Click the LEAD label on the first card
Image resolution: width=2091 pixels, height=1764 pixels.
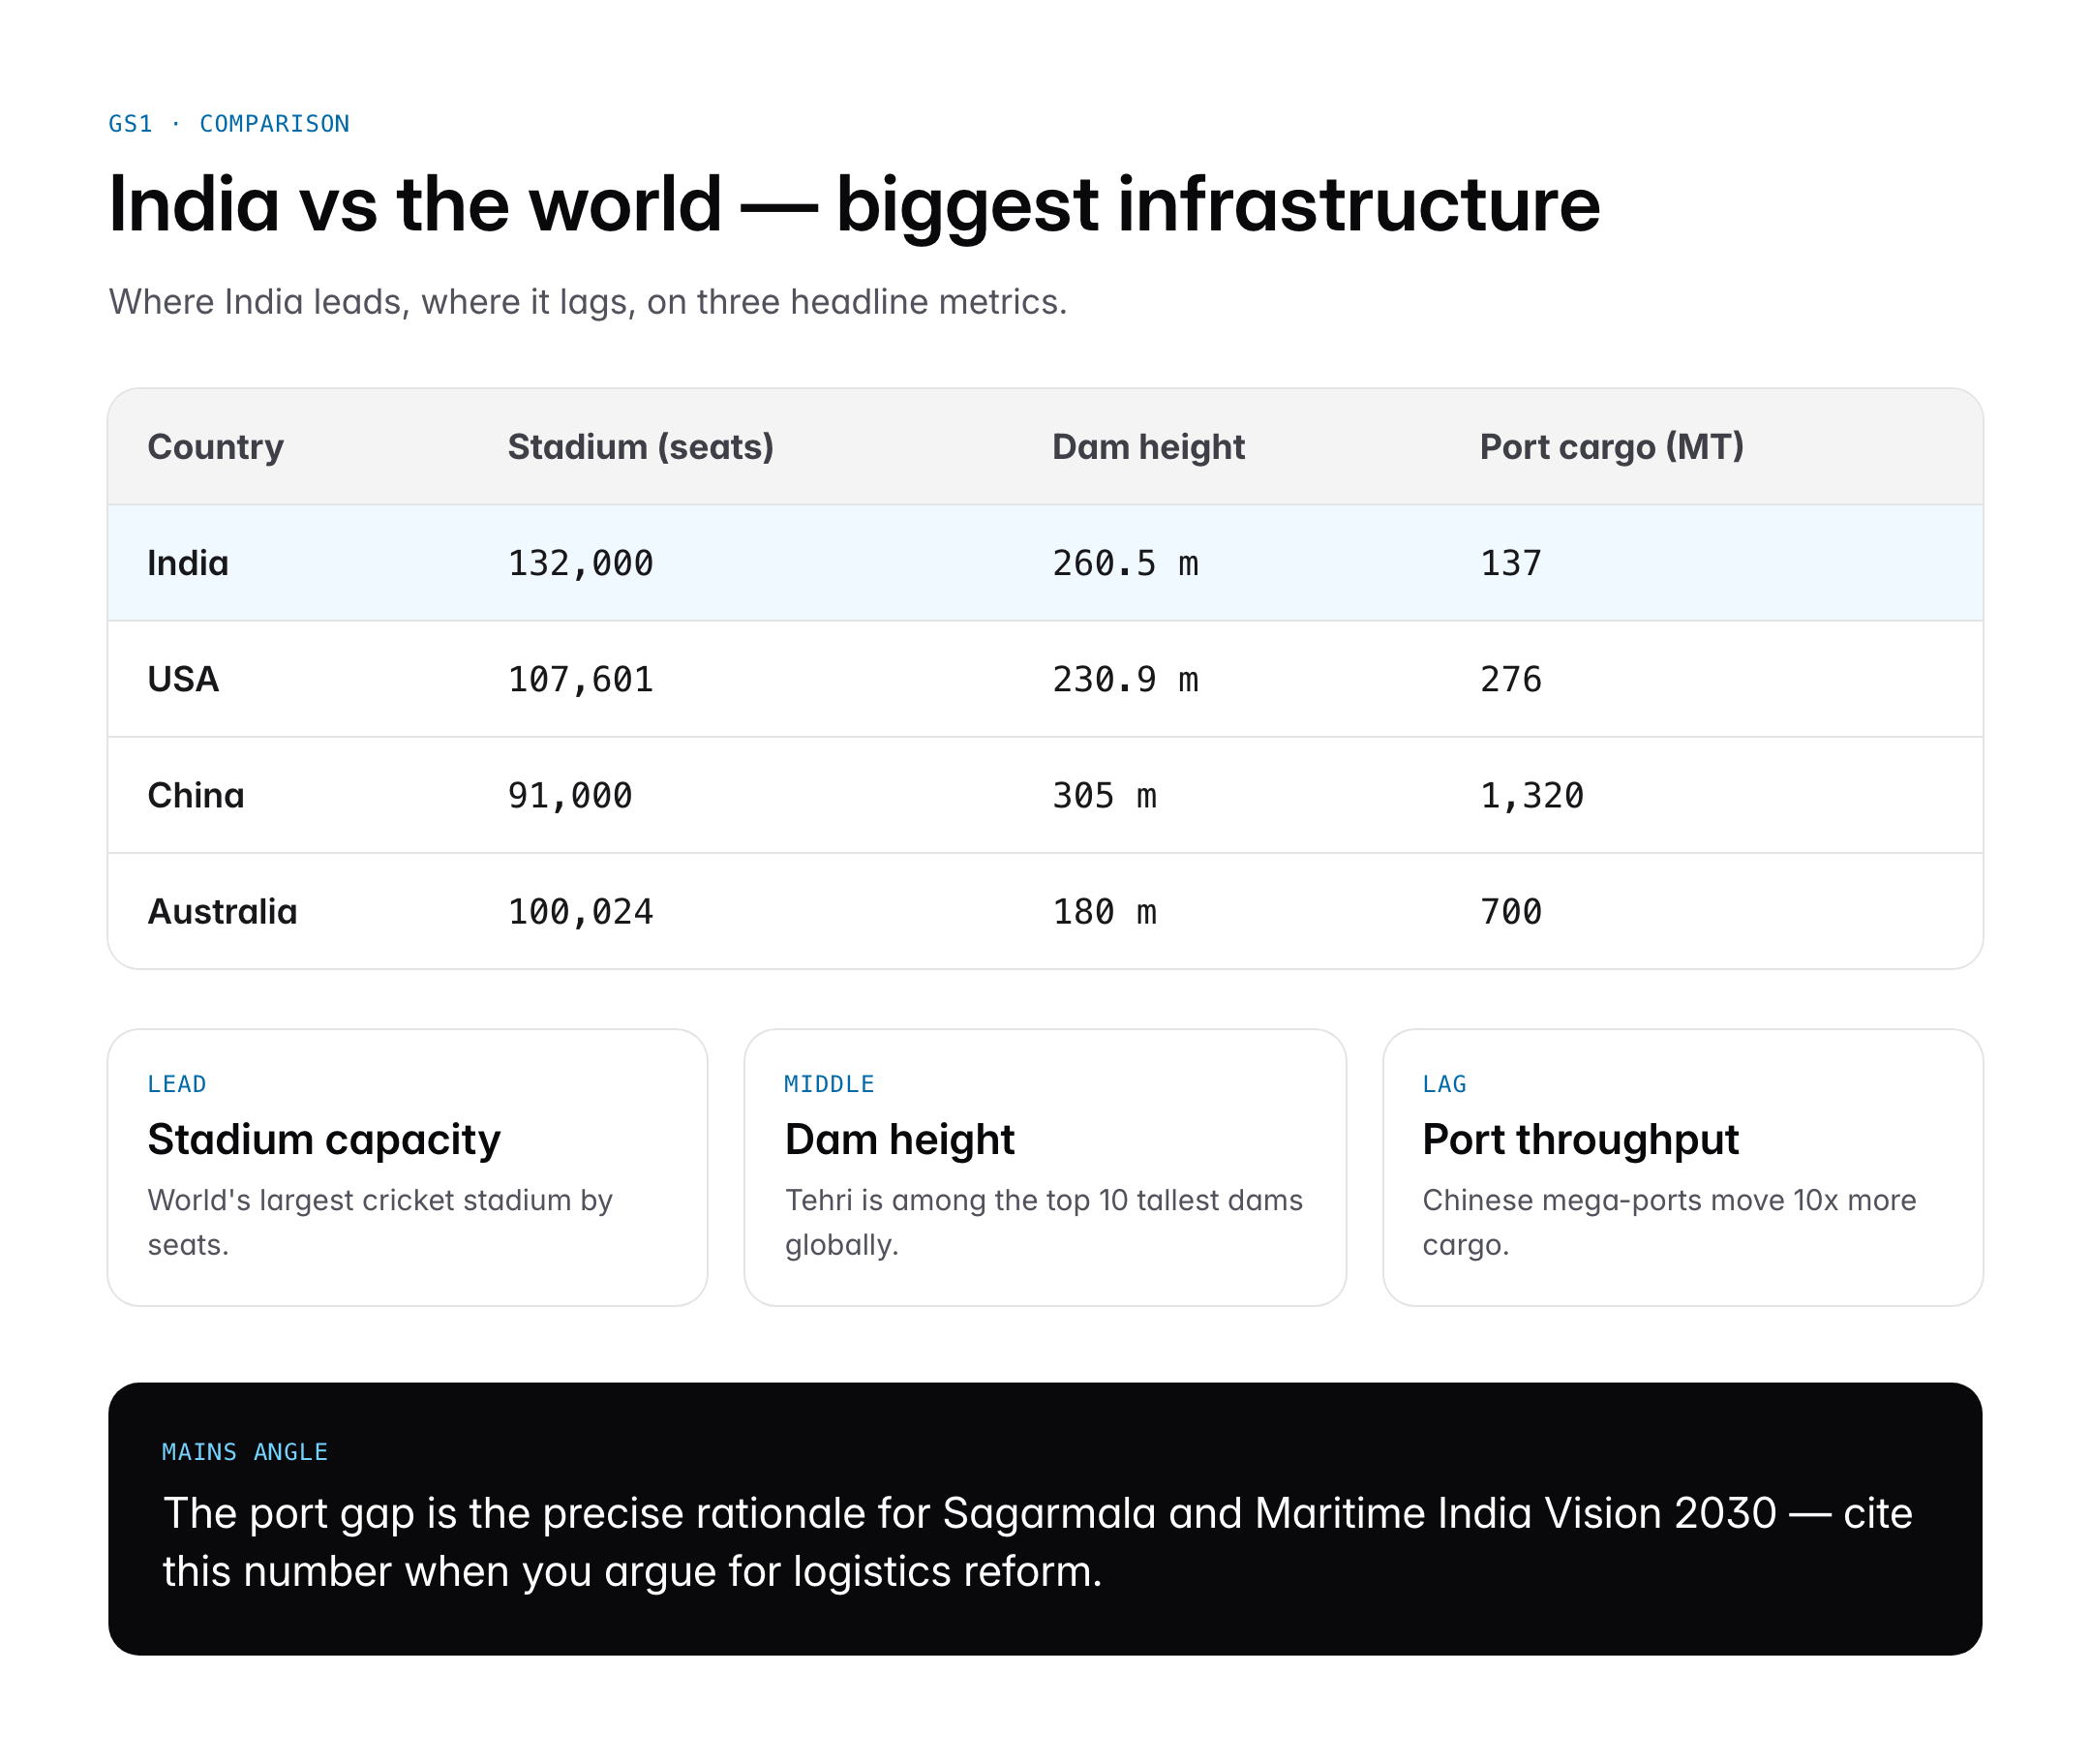pos(176,1083)
